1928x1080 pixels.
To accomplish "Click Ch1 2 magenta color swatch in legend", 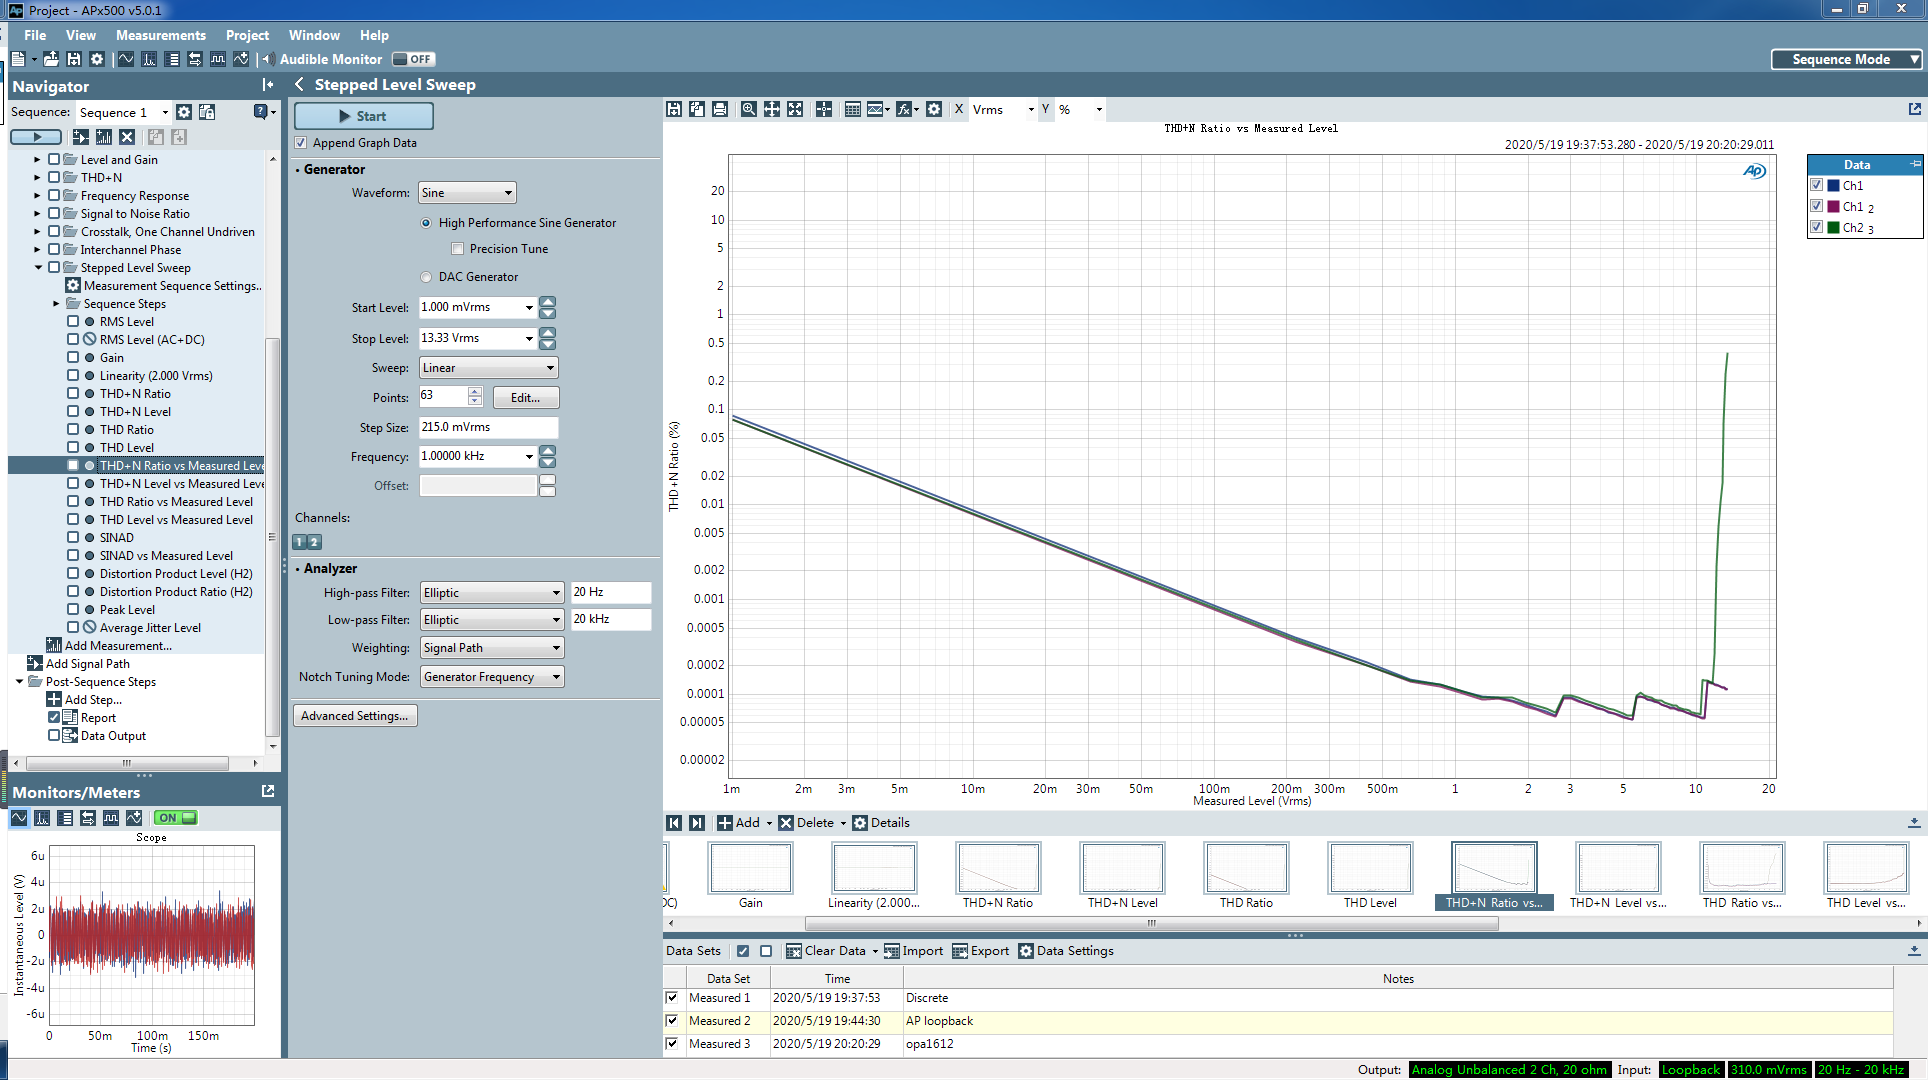I will click(x=1834, y=206).
